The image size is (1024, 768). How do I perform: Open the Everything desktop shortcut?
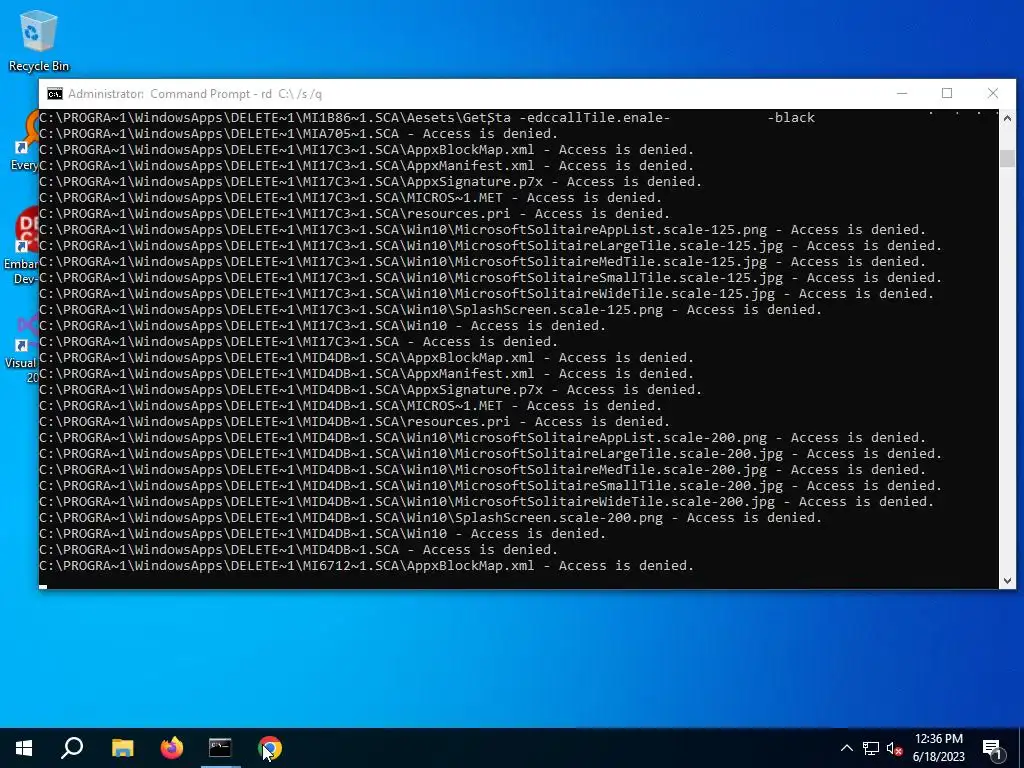(x=24, y=140)
